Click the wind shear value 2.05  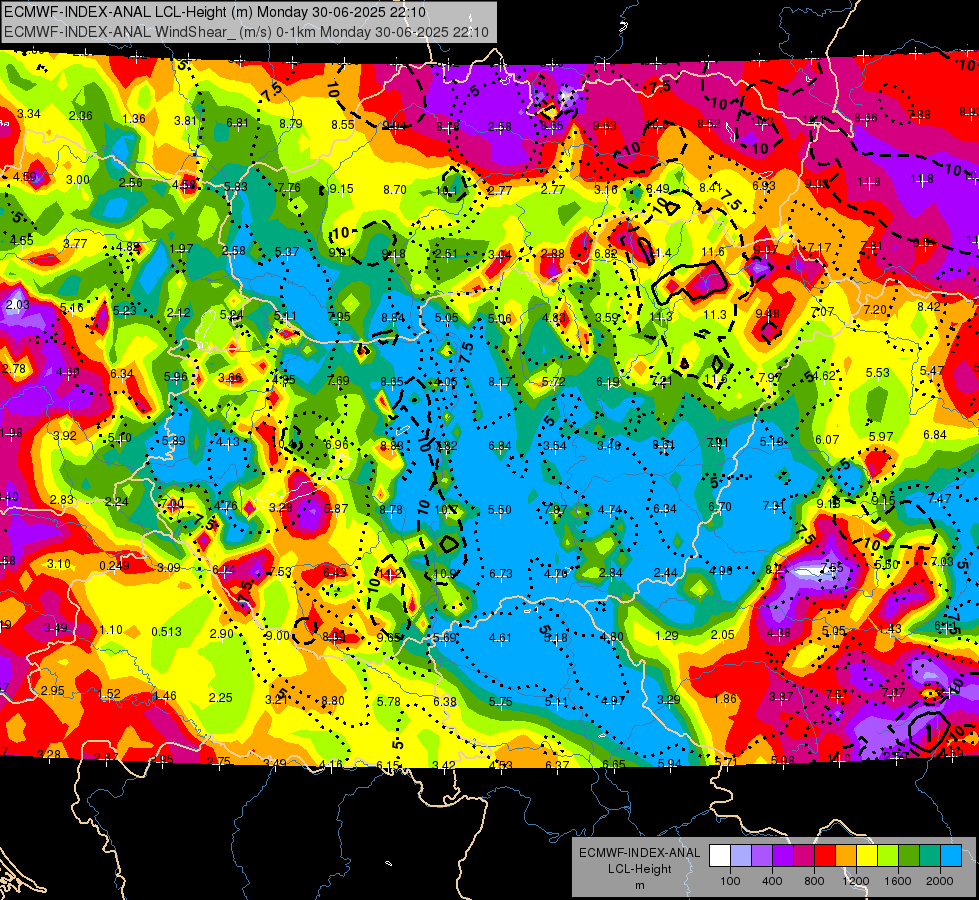point(722,635)
